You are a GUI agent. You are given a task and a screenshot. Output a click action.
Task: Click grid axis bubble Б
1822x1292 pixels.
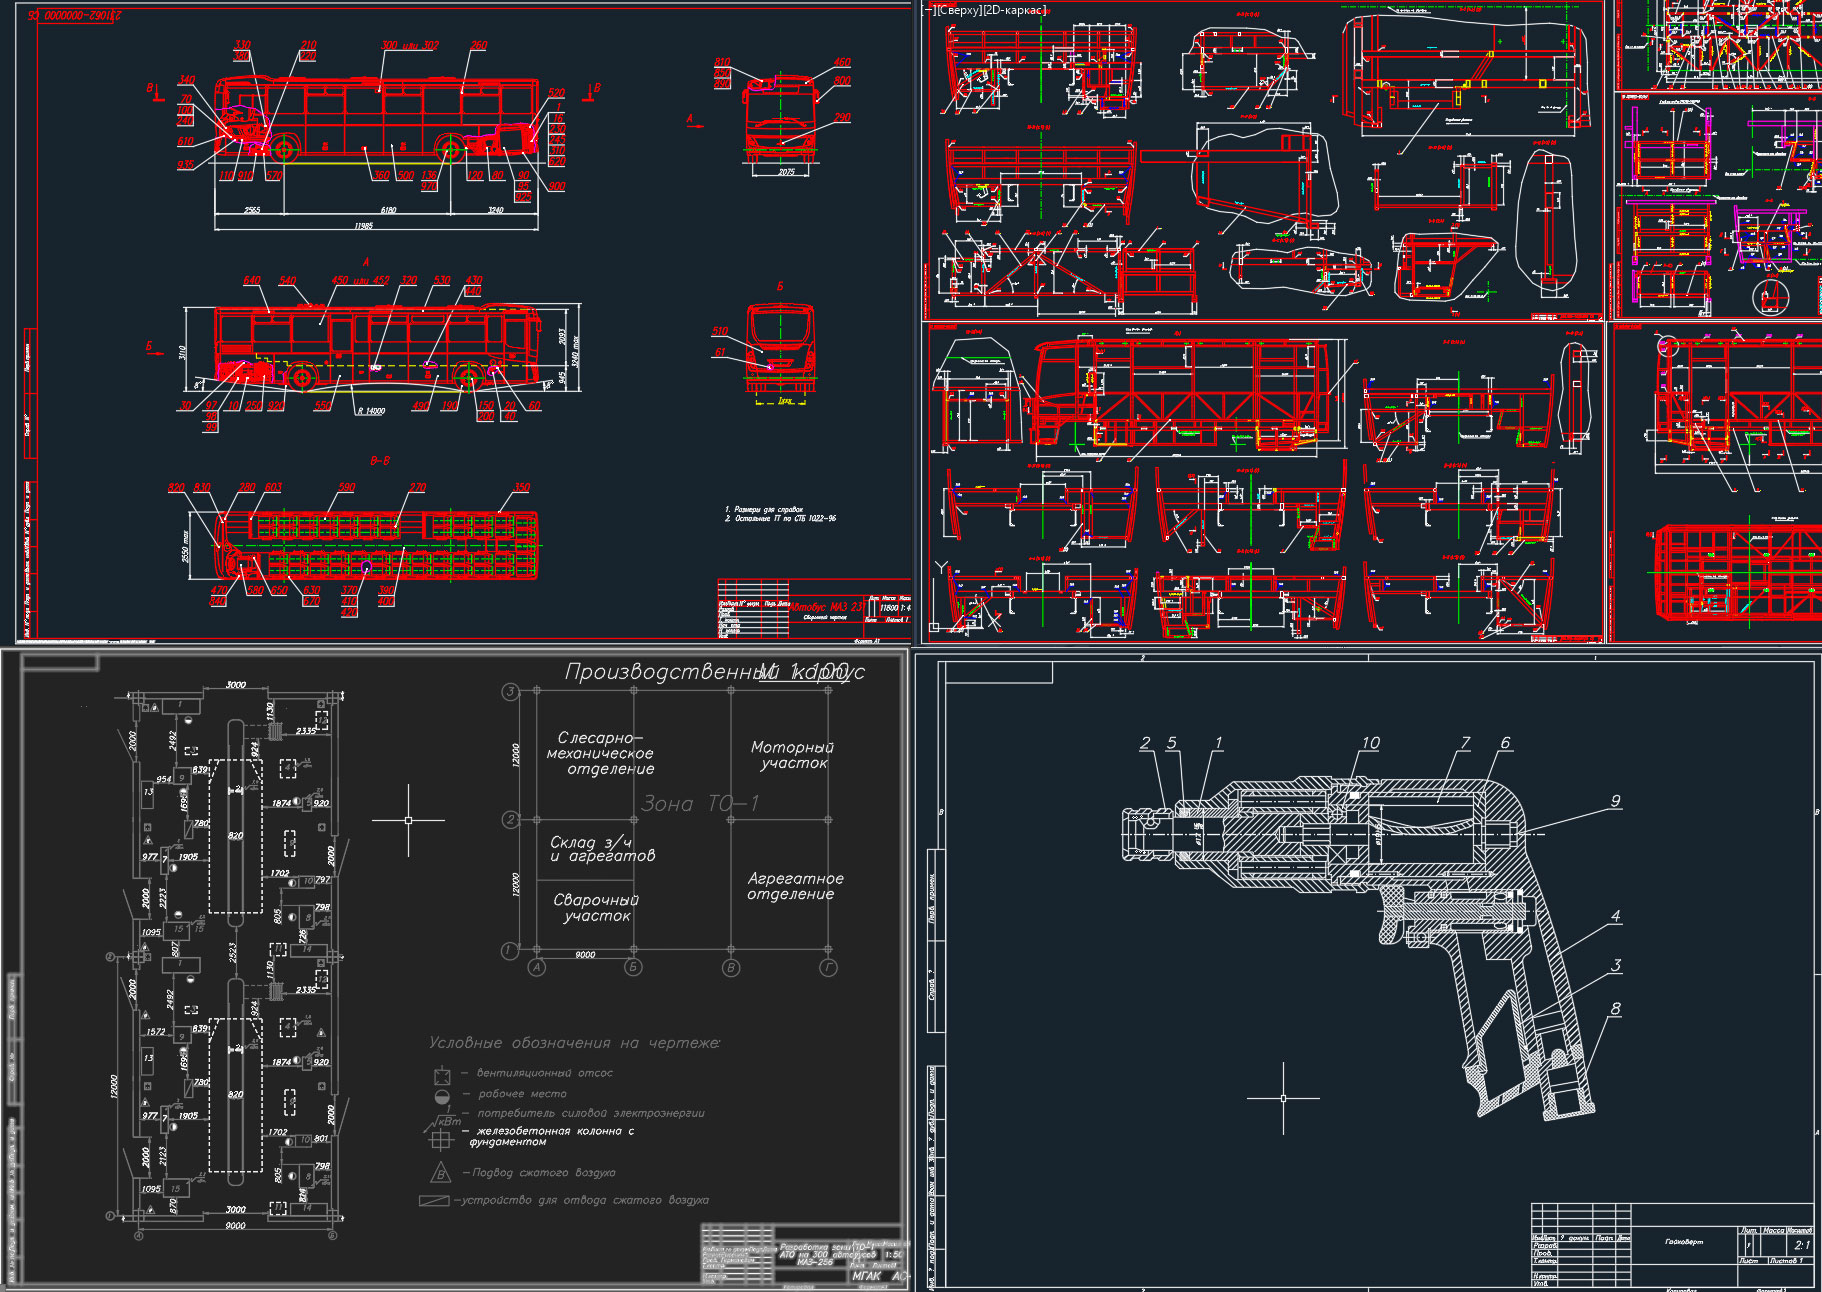click(633, 967)
